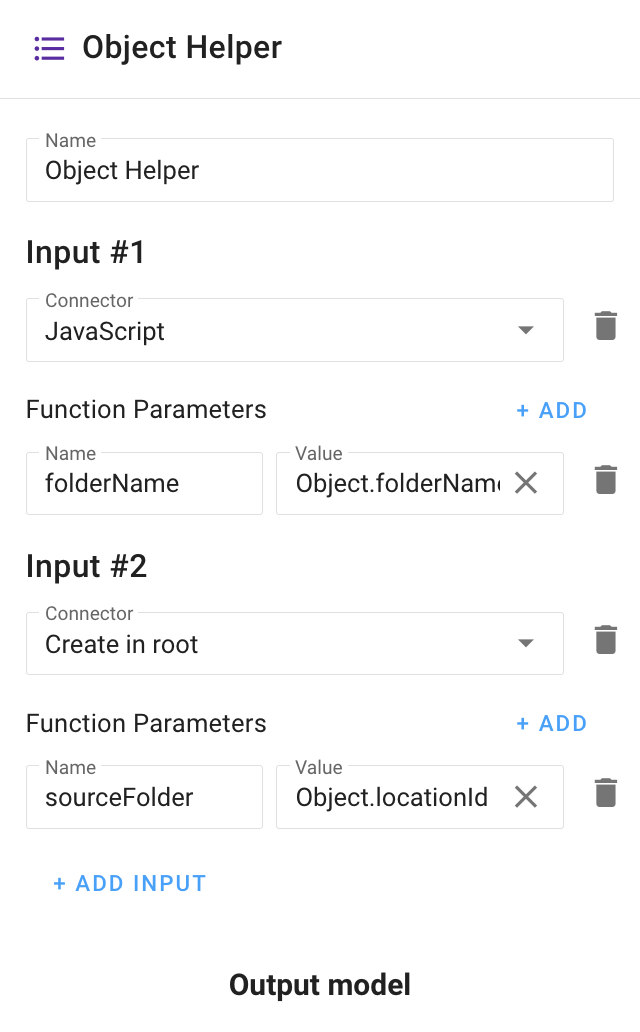Click the purple list icon beside Object Helper
This screenshot has height=1032, width=640.
click(x=49, y=47)
